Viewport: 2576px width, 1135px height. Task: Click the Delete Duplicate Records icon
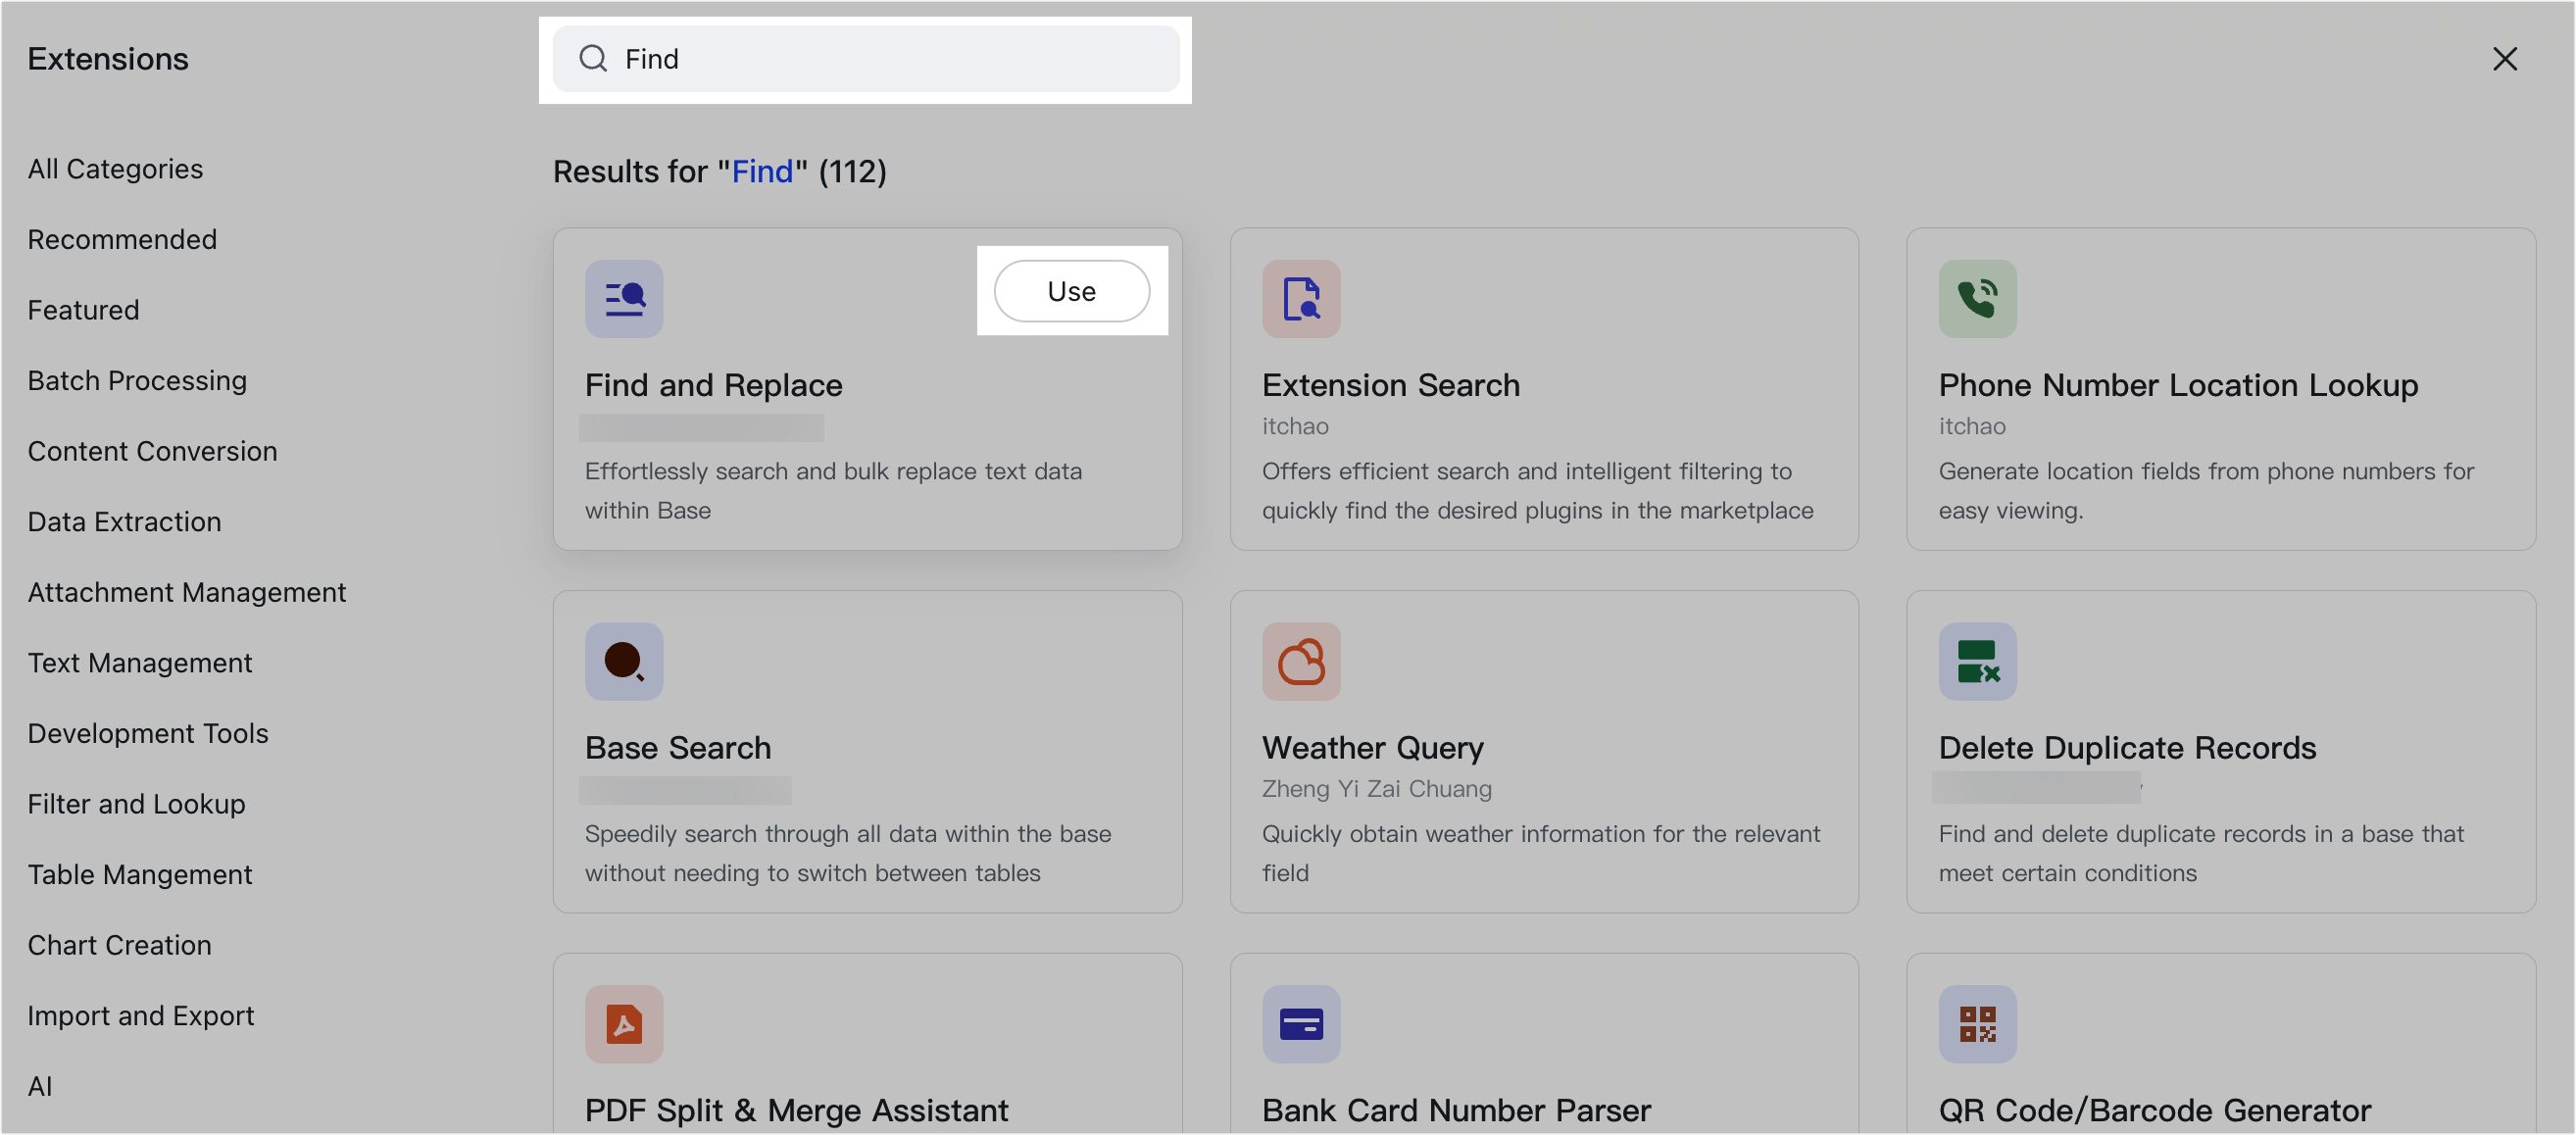pos(1977,661)
